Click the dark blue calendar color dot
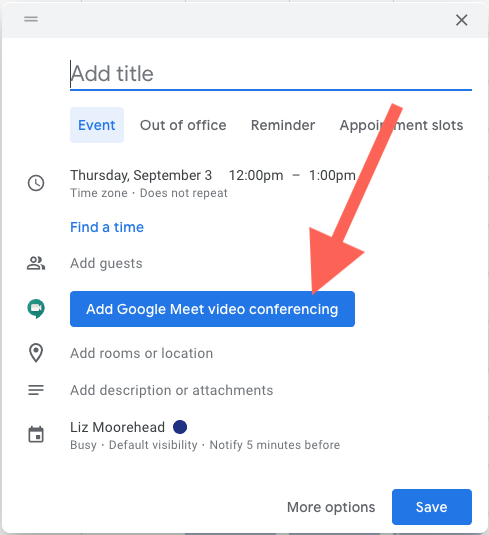The width and height of the screenshot is (489, 535). point(180,427)
